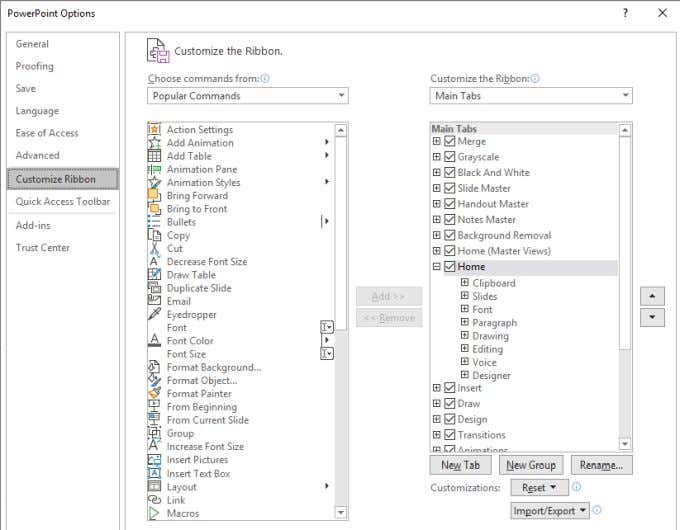Select the Macros play icon
This screenshot has height=530, width=680.
[x=154, y=513]
